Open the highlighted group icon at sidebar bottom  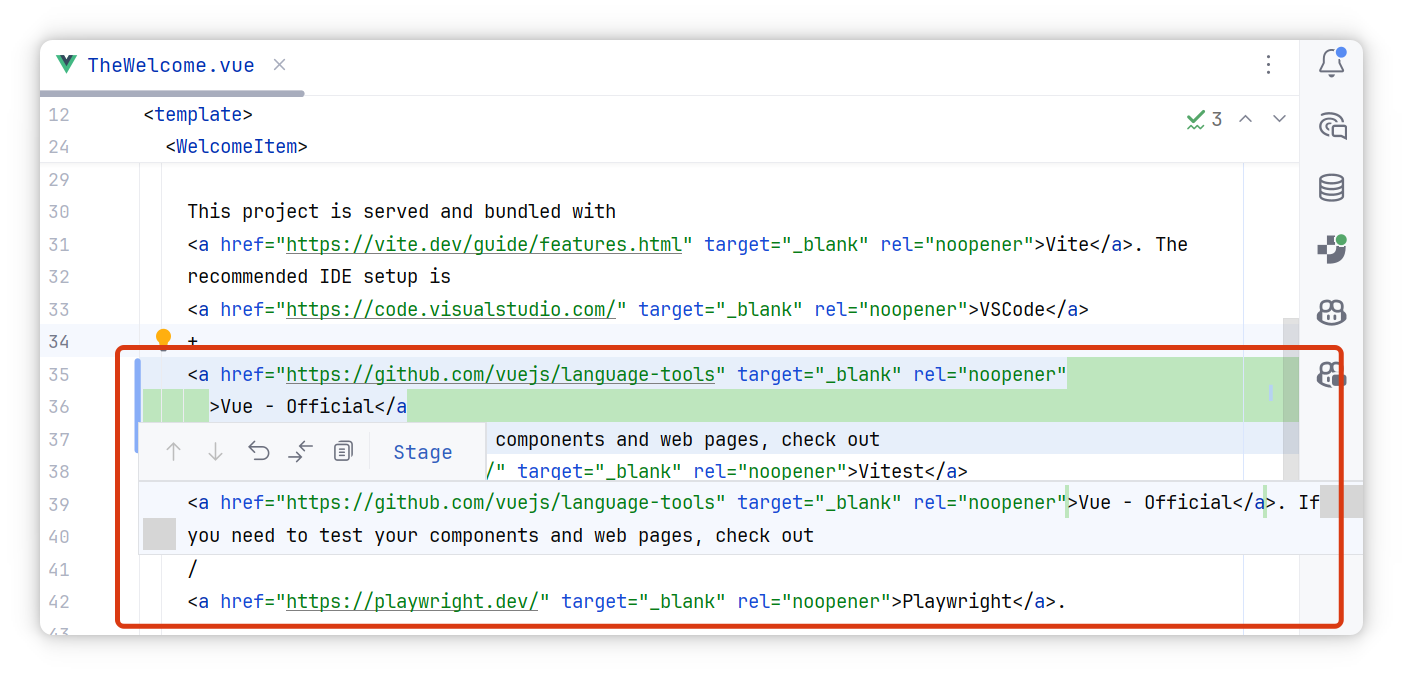click(x=1331, y=375)
